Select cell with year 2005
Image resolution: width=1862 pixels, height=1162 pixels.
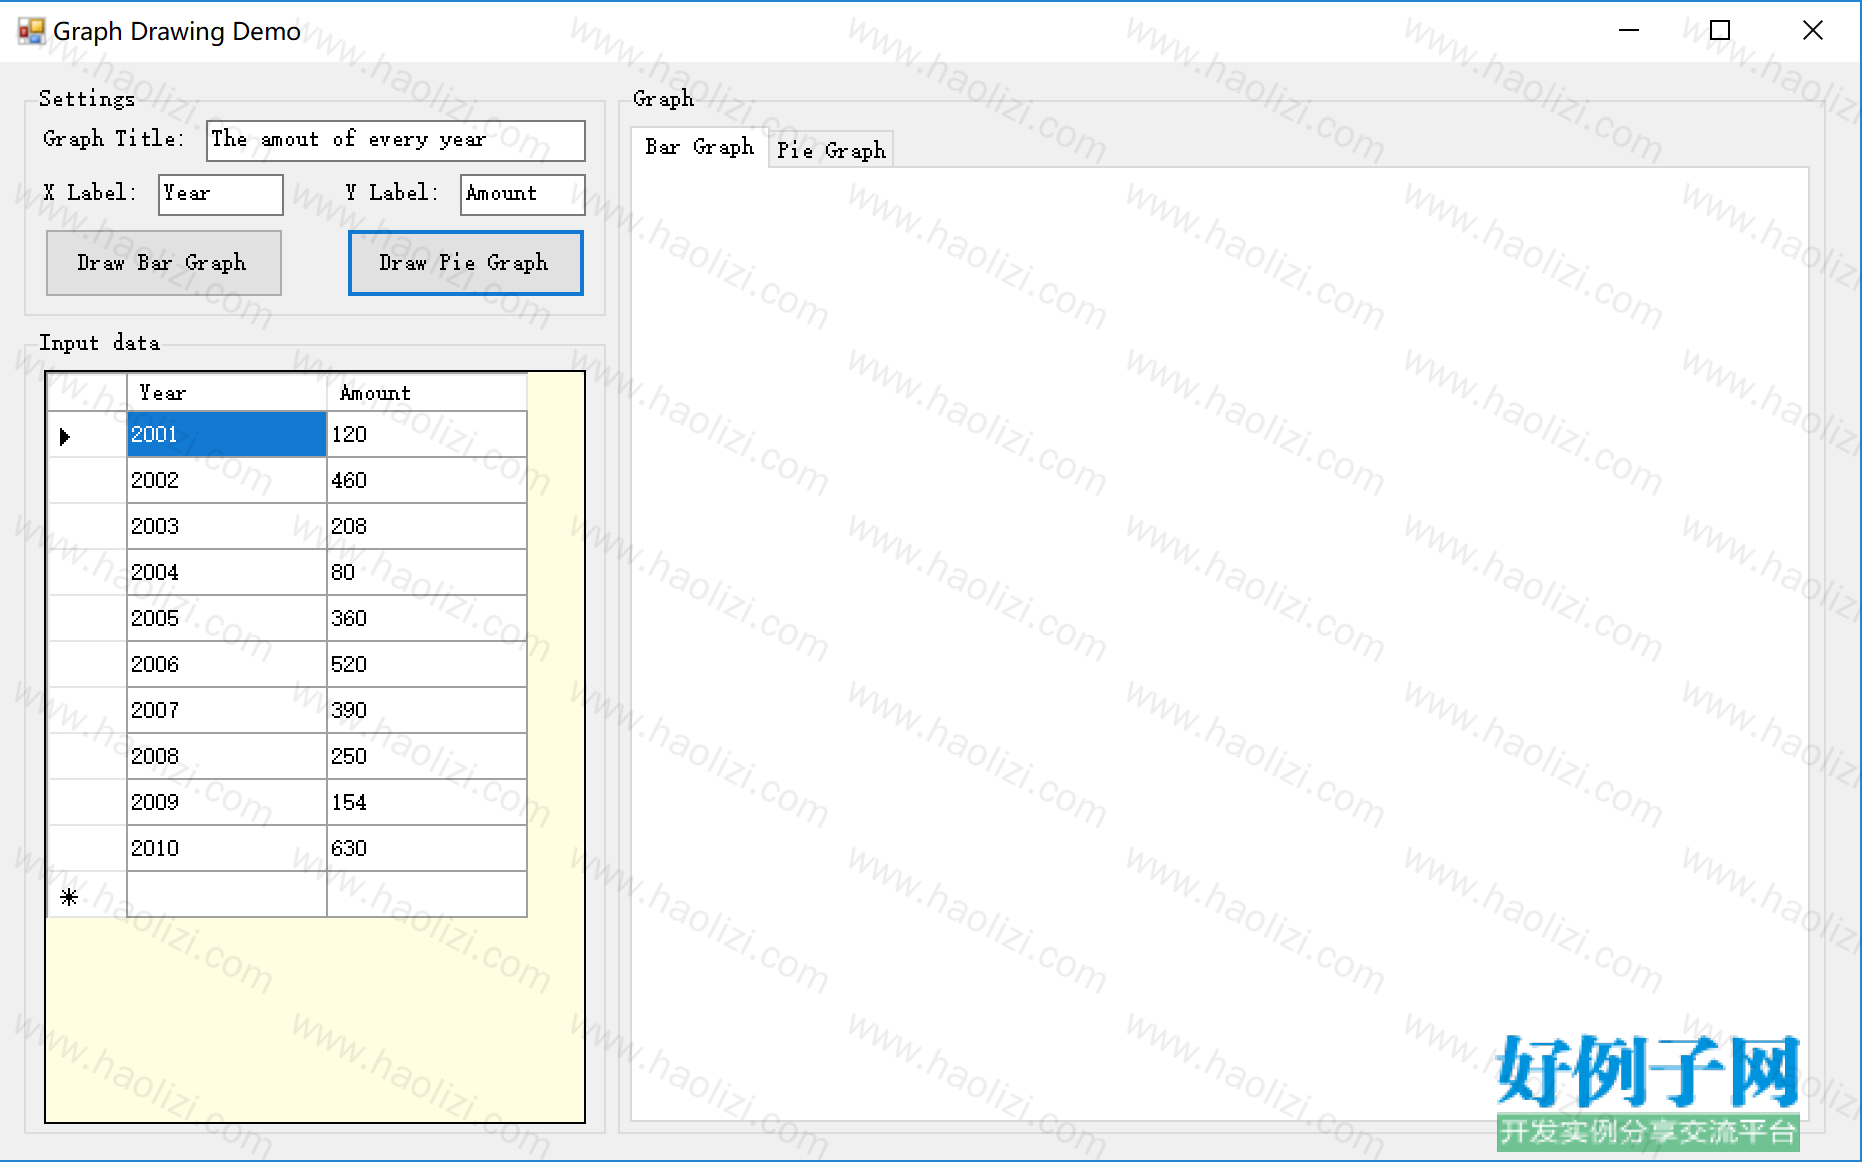[227, 619]
